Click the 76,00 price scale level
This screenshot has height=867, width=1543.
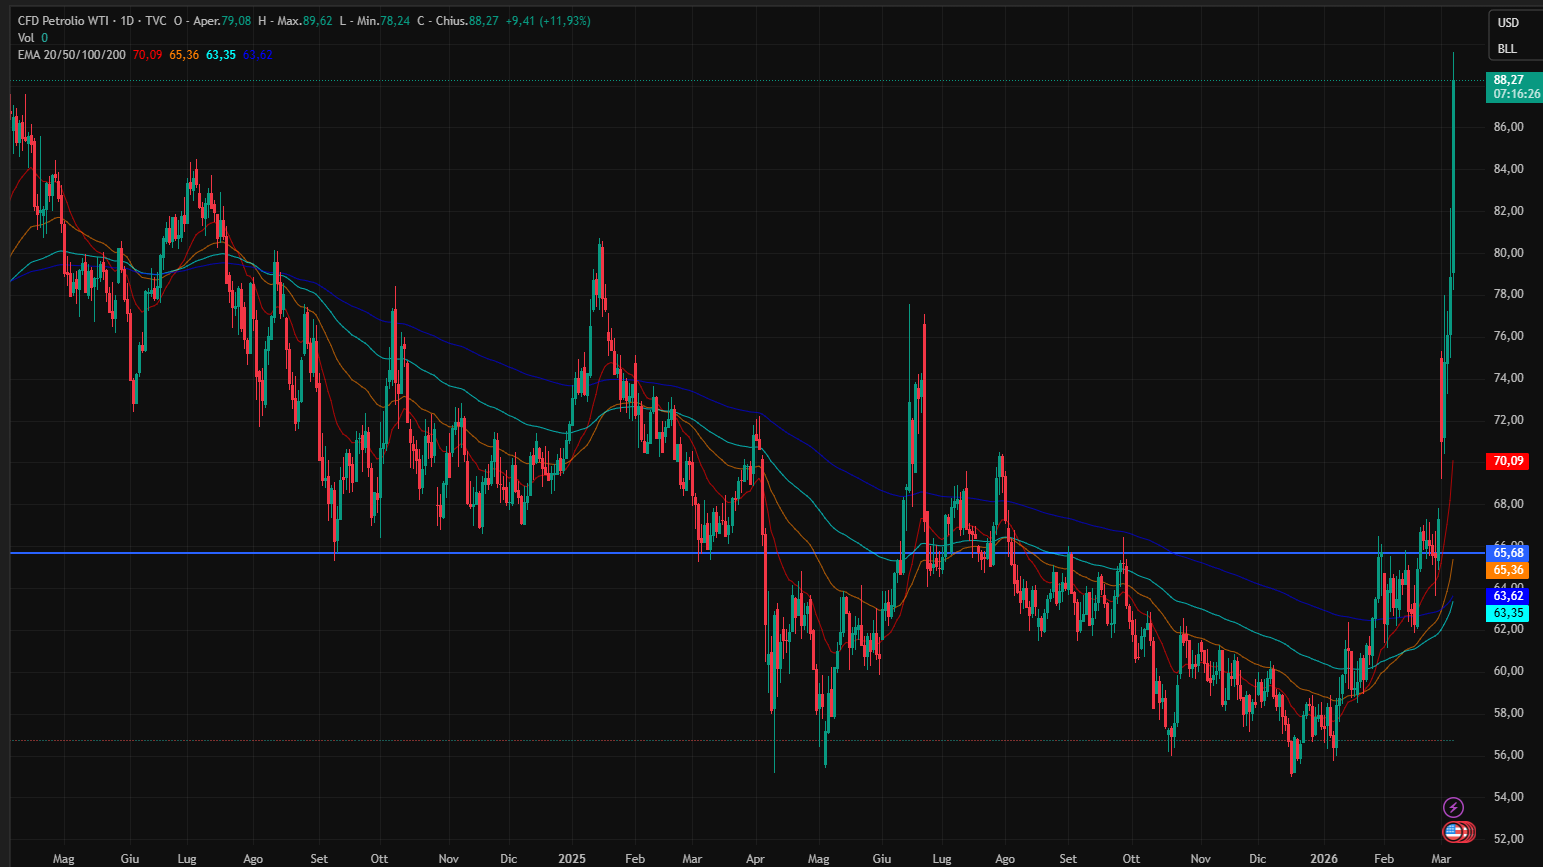pyautogui.click(x=1508, y=336)
